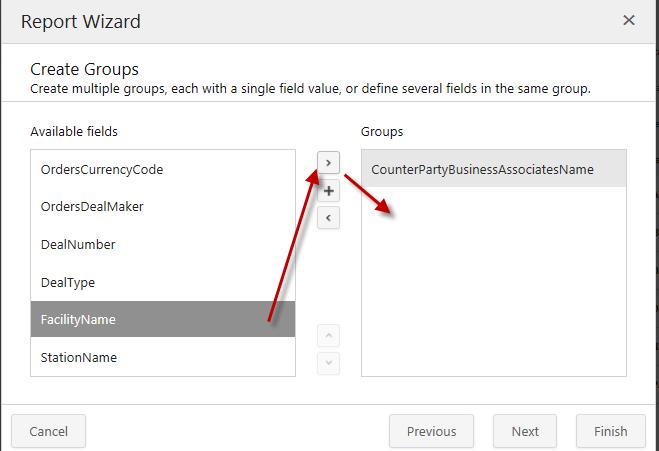Remove group using the left arrow button
This screenshot has width=659, height=451.
pos(328,217)
